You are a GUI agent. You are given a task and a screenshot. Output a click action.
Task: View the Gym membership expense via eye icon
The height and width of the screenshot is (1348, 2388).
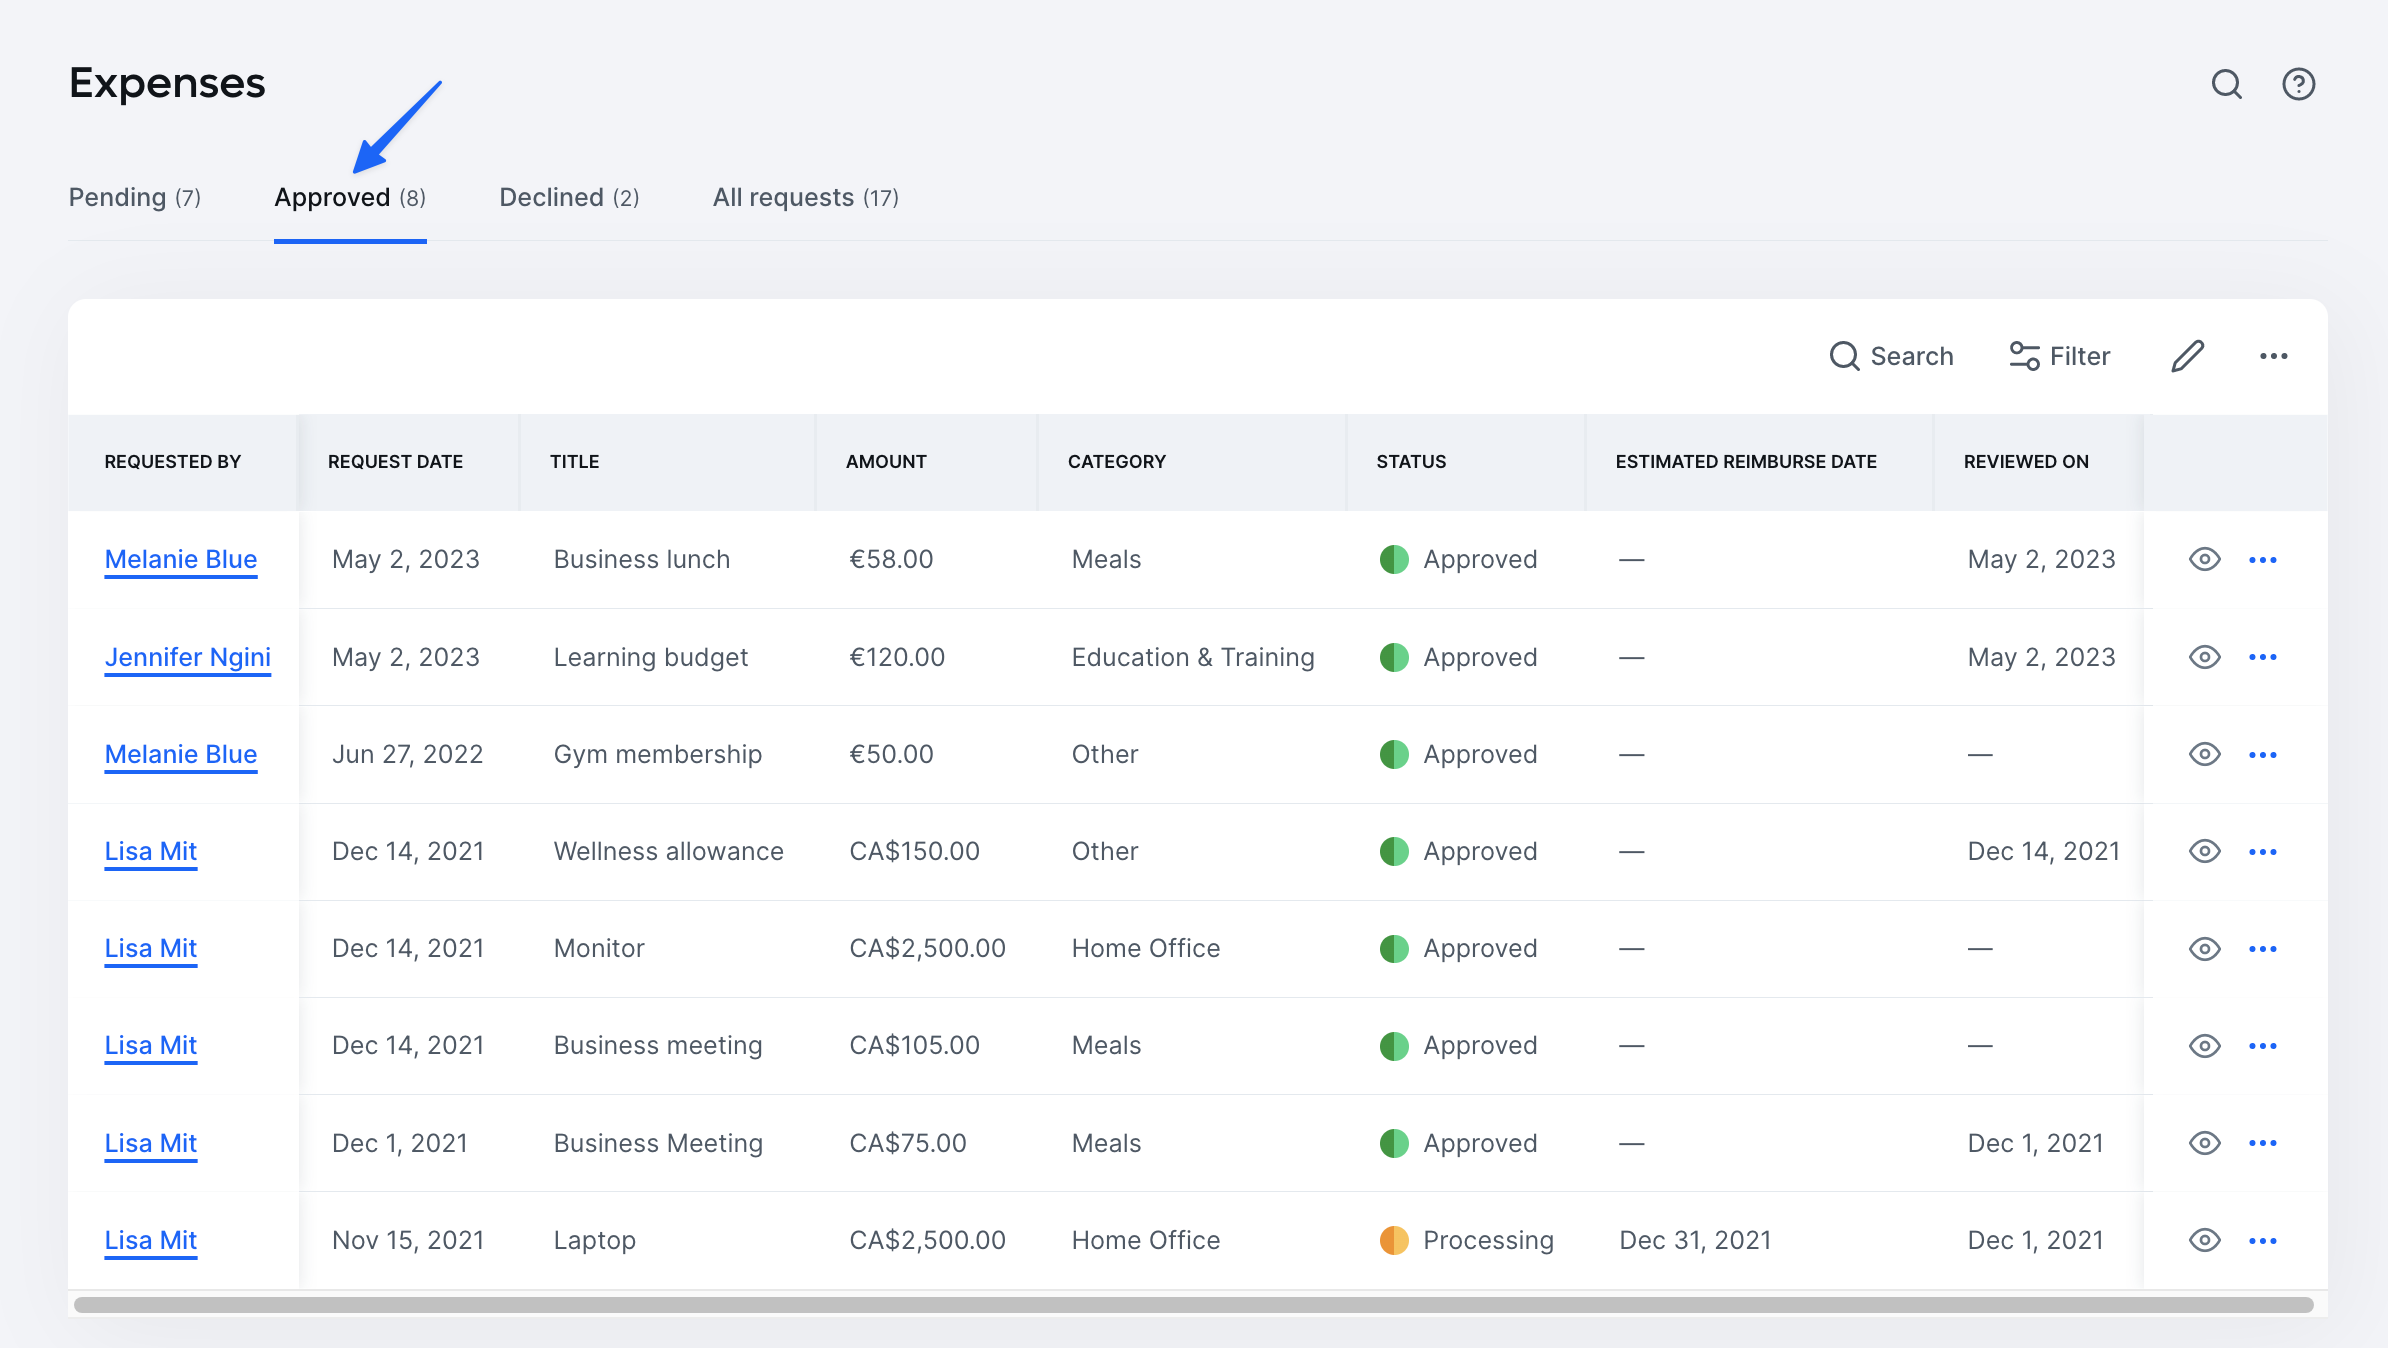2205,754
